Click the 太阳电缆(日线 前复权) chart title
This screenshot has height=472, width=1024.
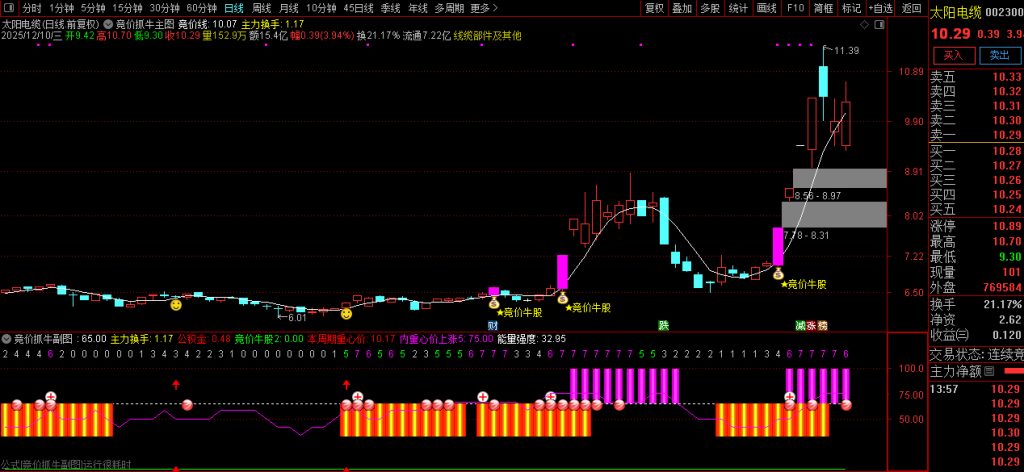pos(50,25)
